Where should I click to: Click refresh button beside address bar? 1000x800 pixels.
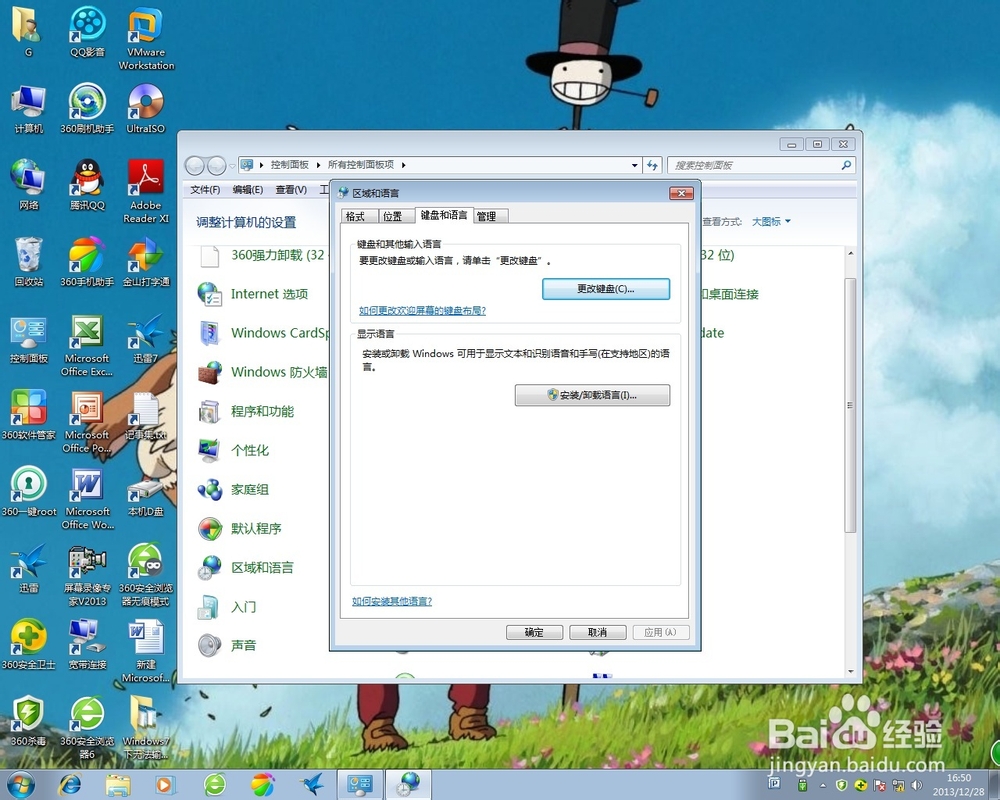pyautogui.click(x=652, y=165)
